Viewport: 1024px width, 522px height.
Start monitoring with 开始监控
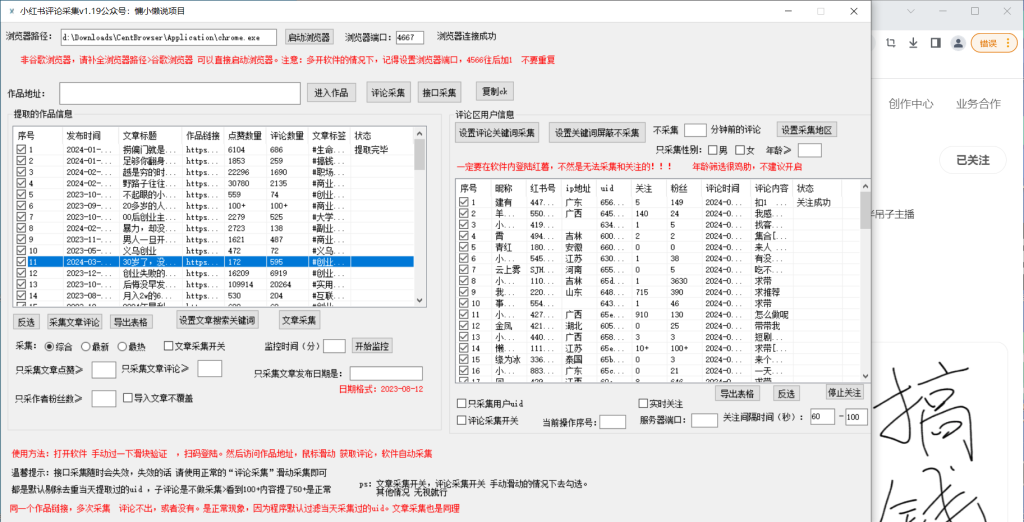pyautogui.click(x=372, y=346)
